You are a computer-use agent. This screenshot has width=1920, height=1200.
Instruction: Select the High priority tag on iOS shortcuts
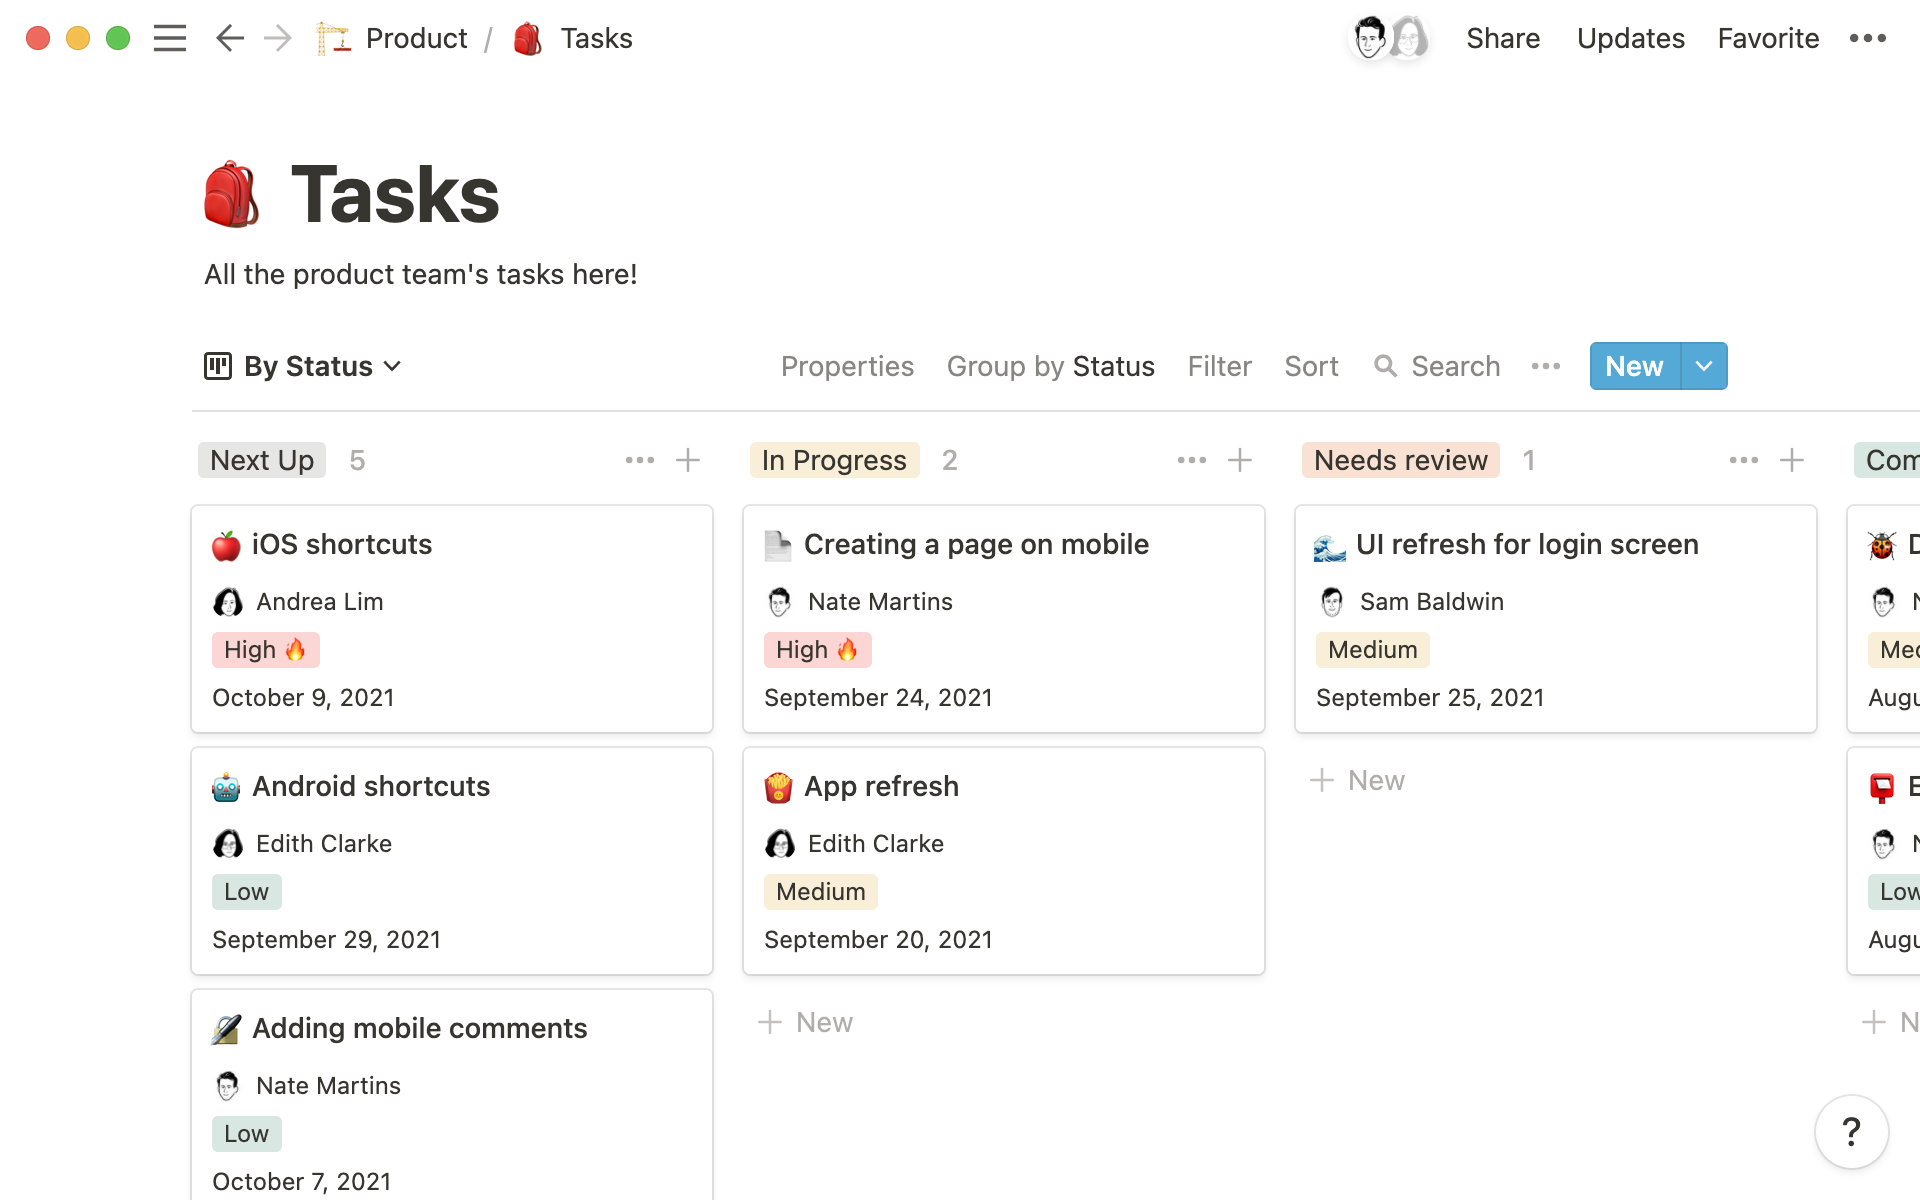pos(265,649)
